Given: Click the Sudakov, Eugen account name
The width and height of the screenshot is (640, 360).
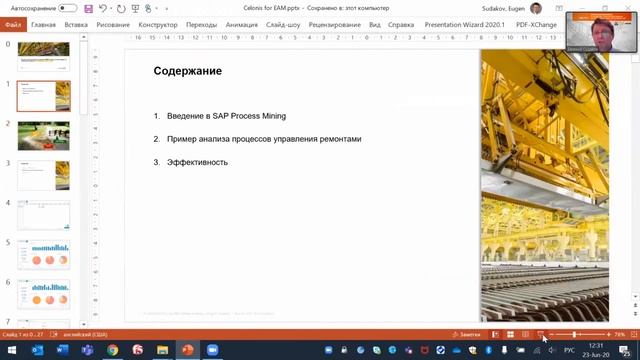Looking at the screenshot, I should [503, 8].
